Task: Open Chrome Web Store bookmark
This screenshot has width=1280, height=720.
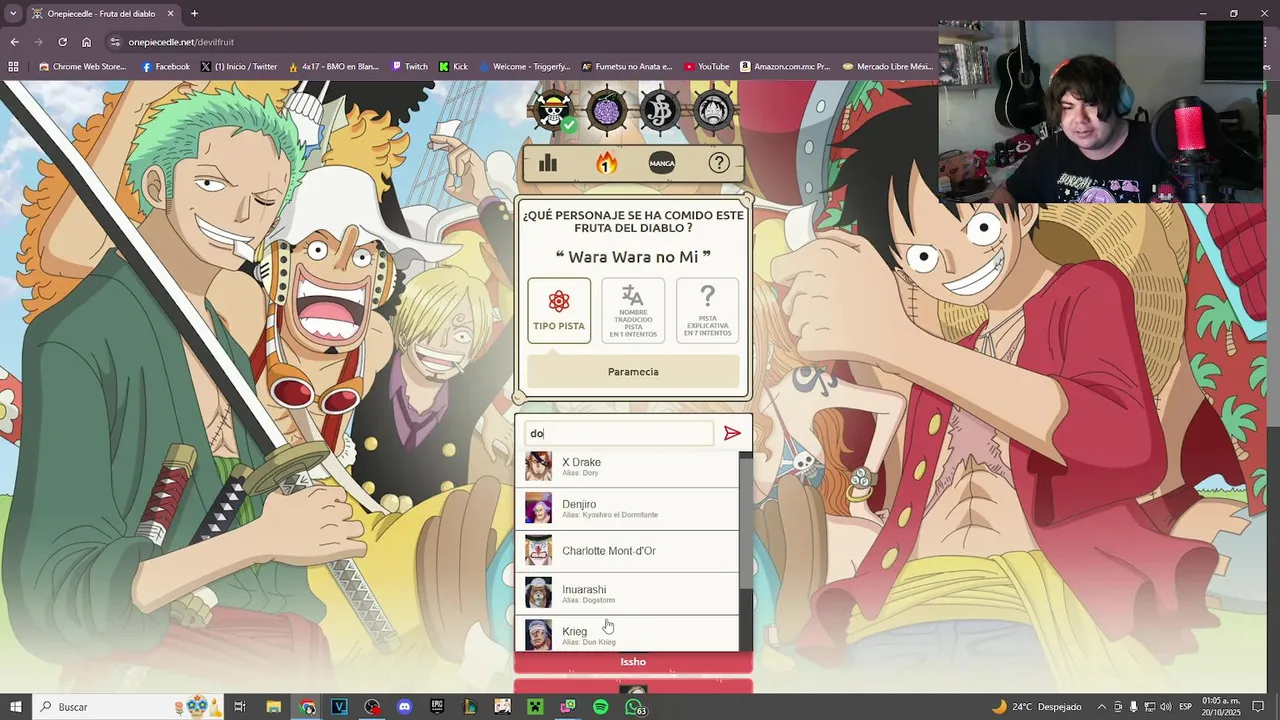Action: click(x=82, y=67)
